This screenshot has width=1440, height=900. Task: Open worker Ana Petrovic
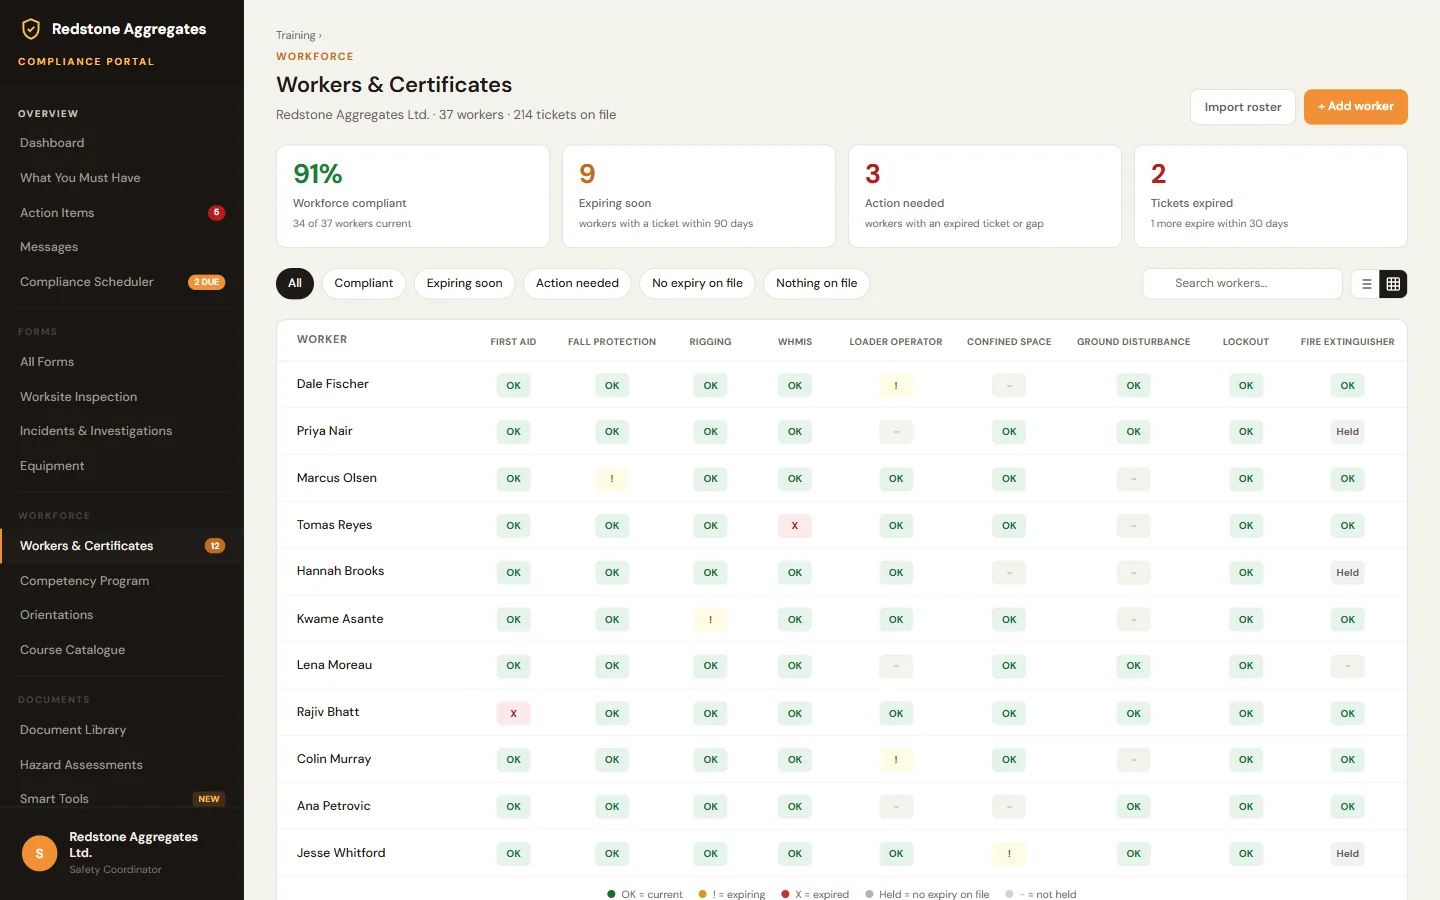[x=334, y=806]
